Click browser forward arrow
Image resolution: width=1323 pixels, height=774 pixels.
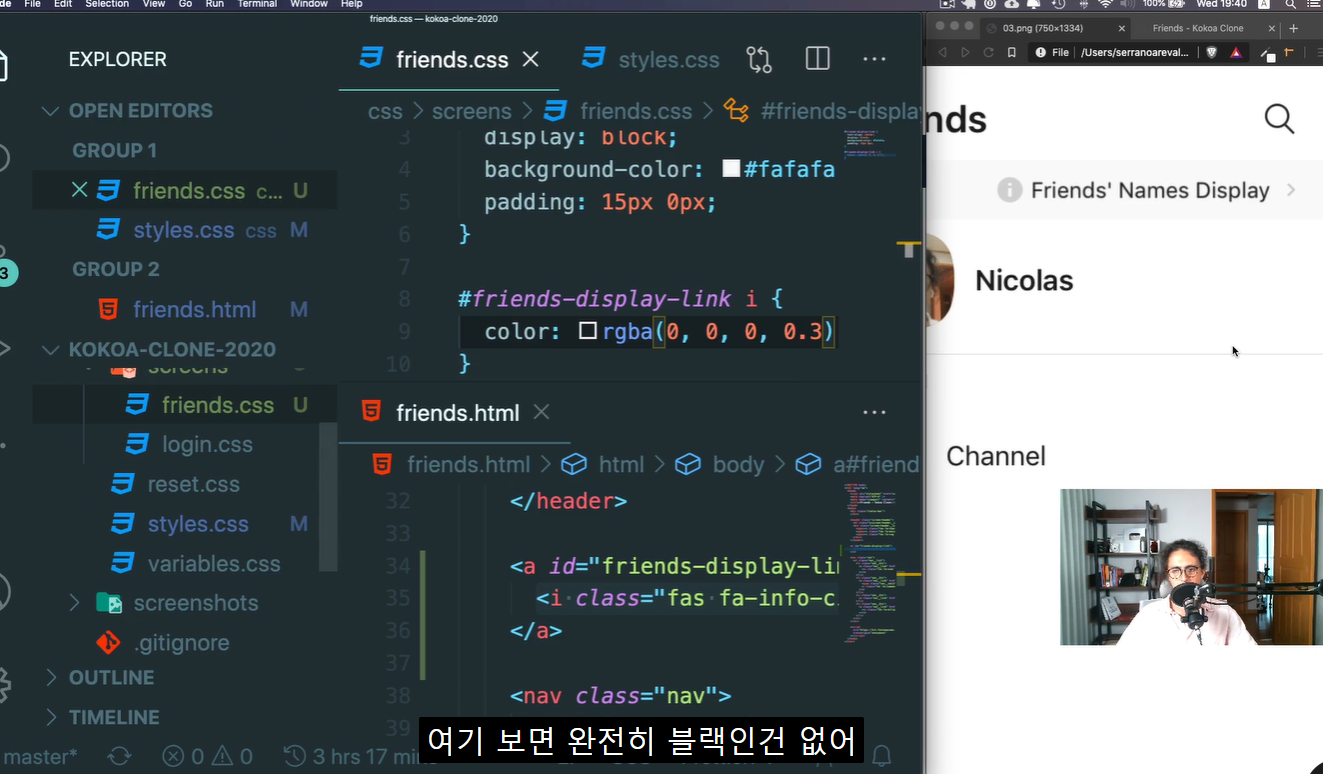pyautogui.click(x=965, y=52)
